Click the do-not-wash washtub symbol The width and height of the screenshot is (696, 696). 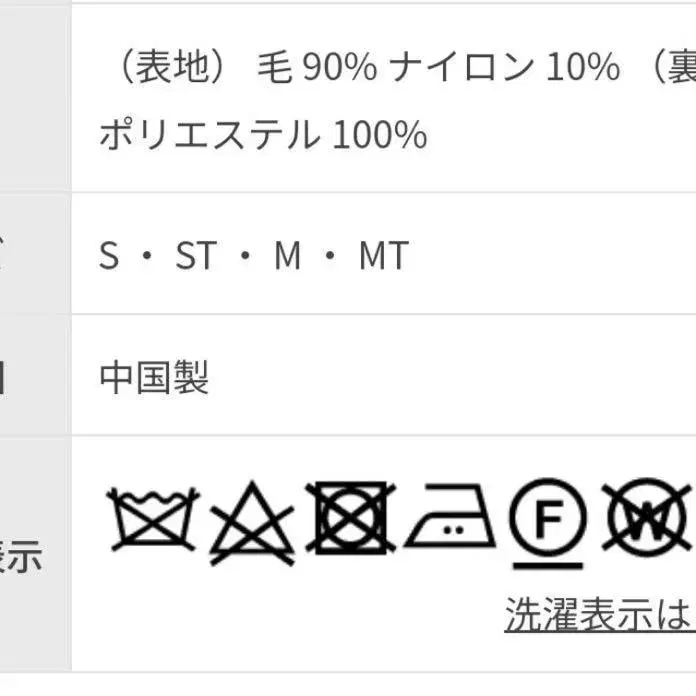[153, 520]
